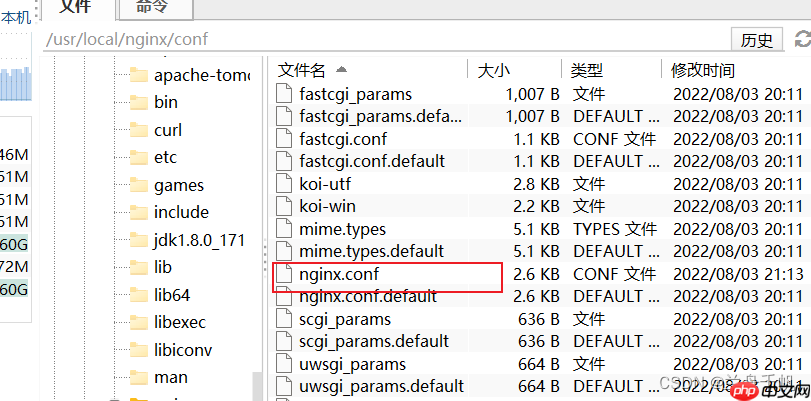The height and width of the screenshot is (401, 811).
Task: Select the curl folder icon in tree
Action: coord(139,130)
